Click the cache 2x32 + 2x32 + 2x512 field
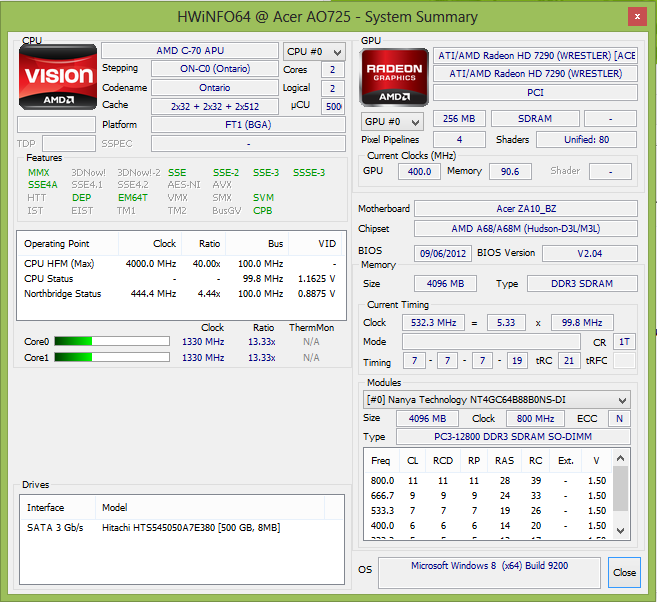Viewport: 657px width, 602px height. coord(215,106)
